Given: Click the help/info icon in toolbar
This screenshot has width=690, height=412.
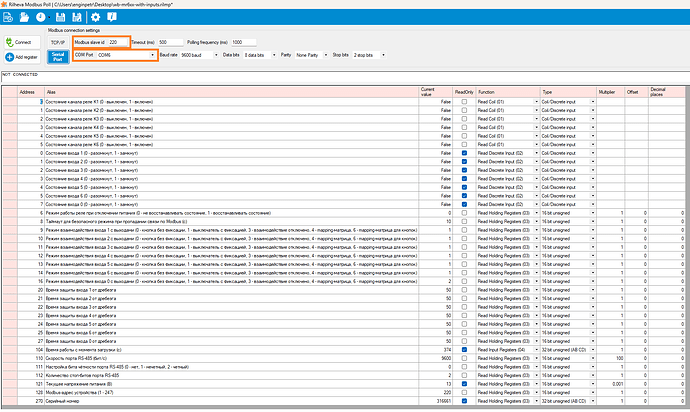Looking at the screenshot, I should point(113,18).
